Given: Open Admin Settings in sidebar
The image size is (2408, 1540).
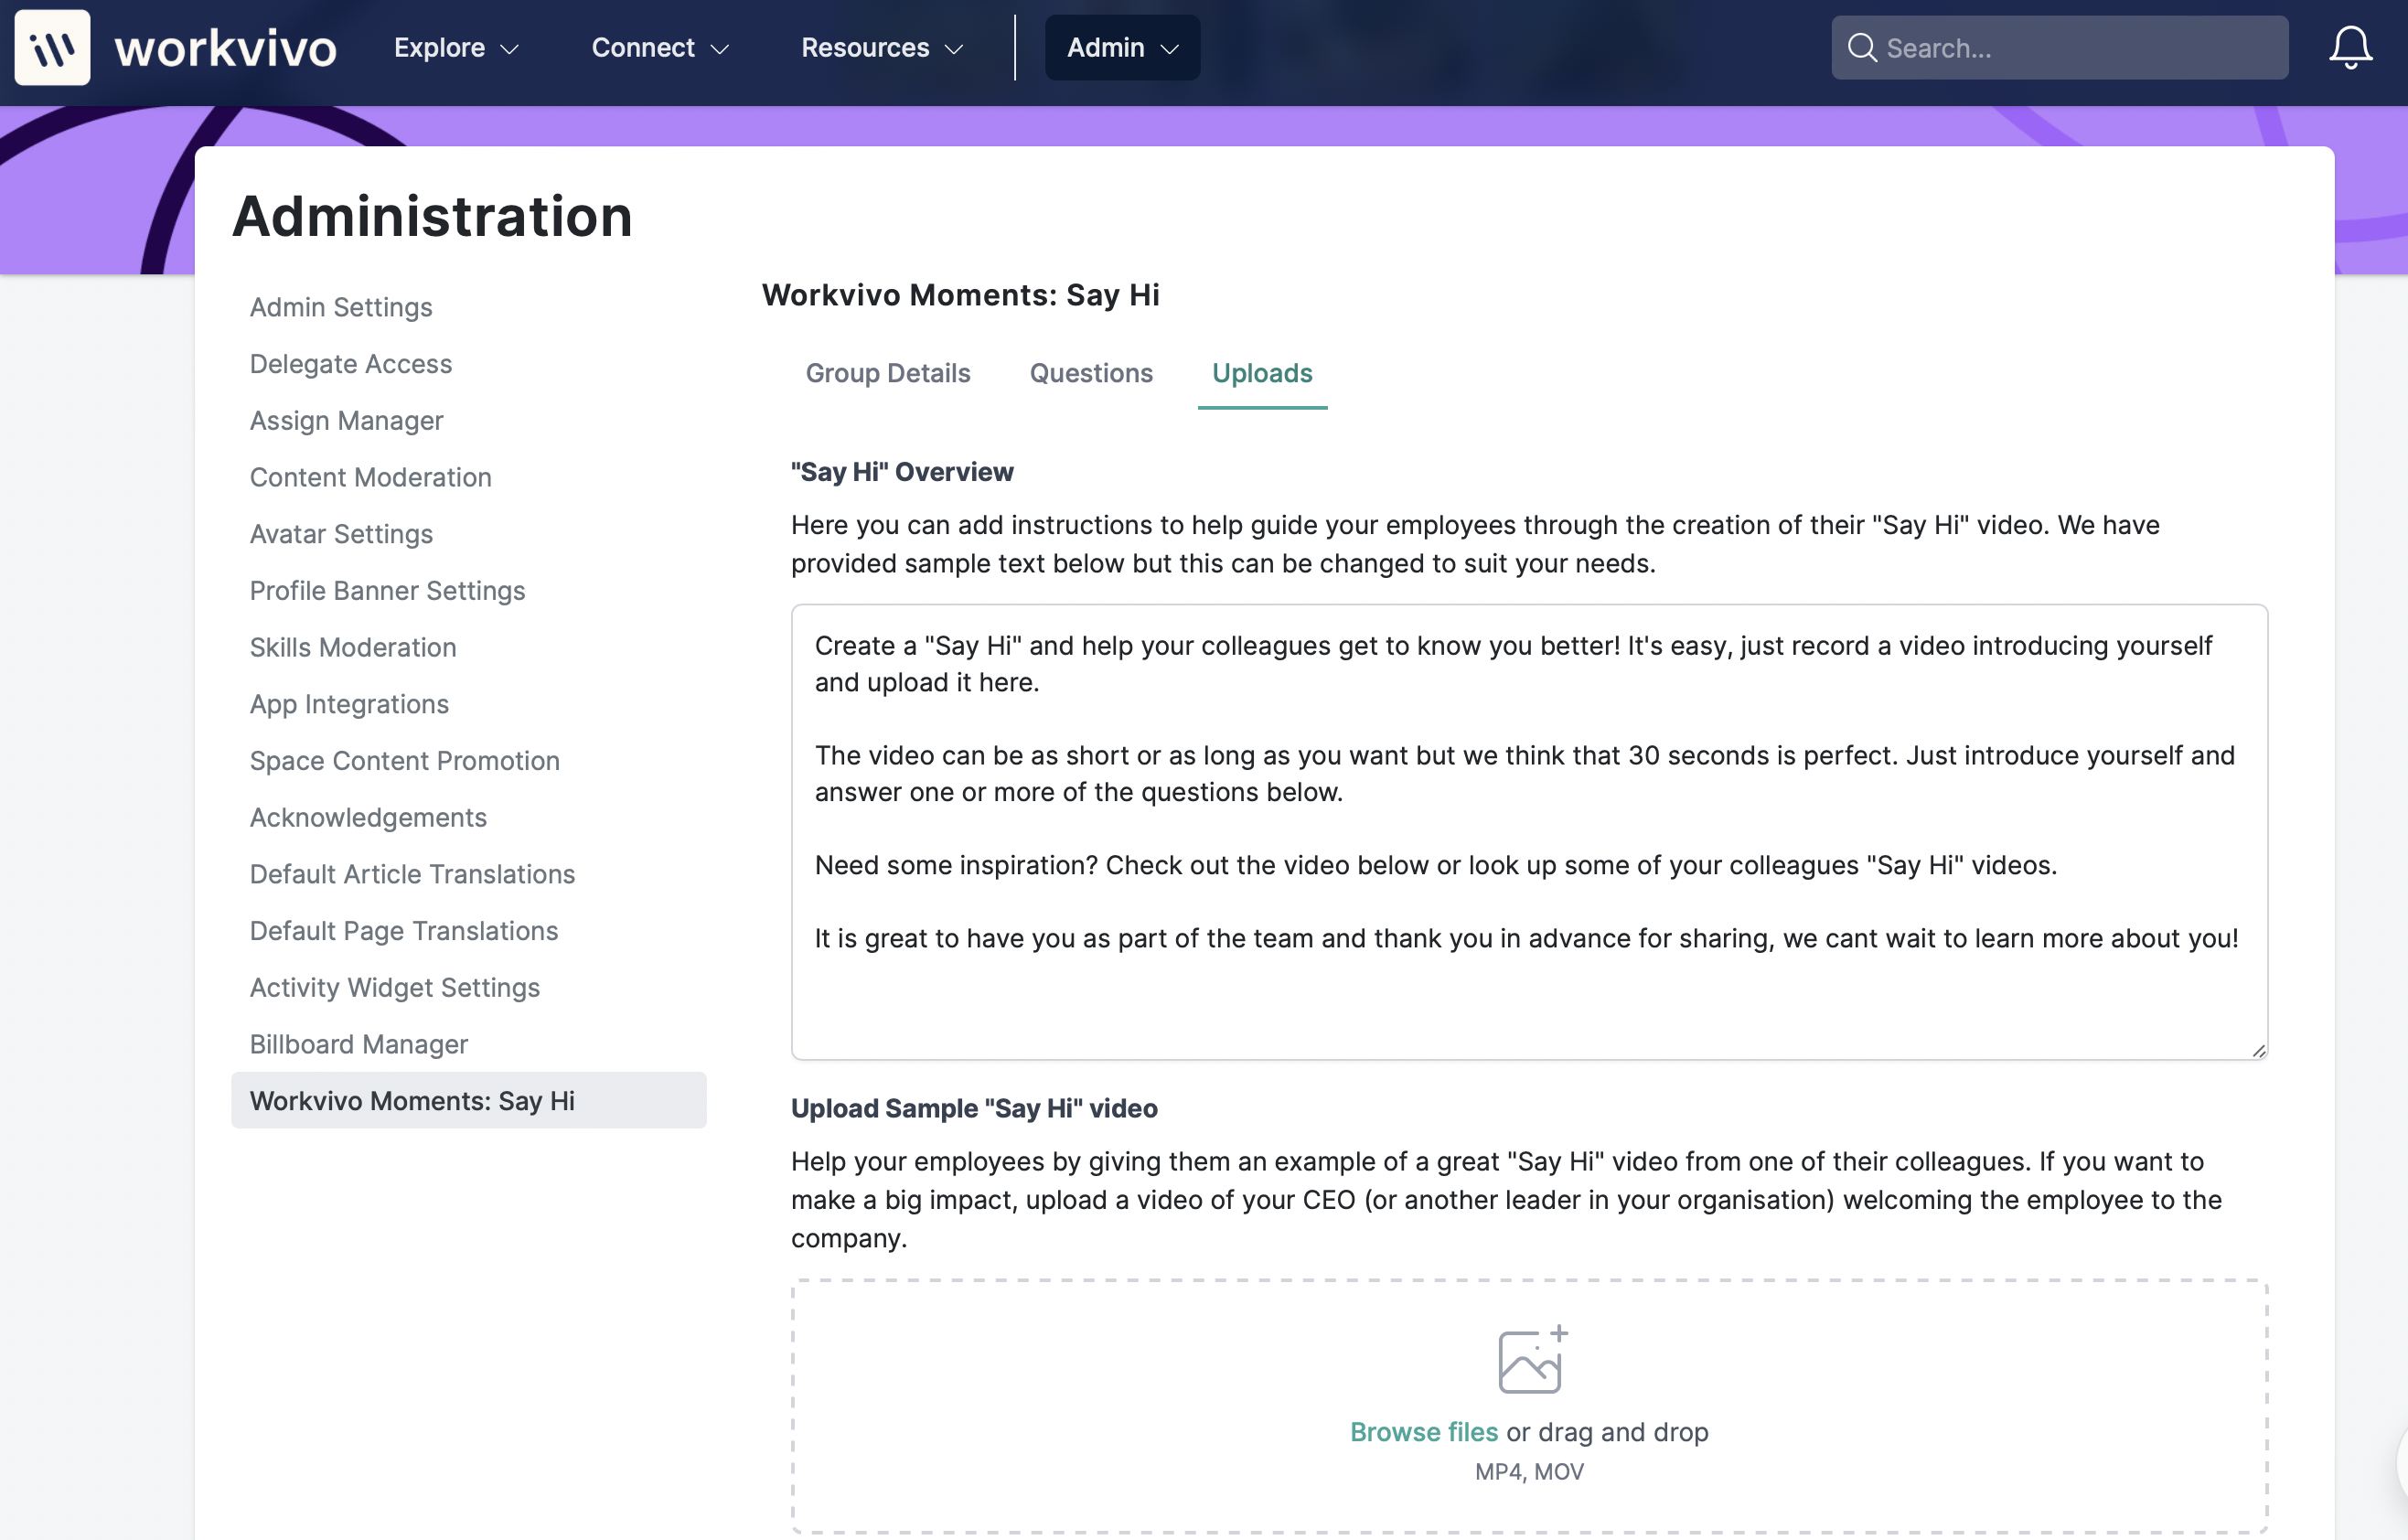Looking at the screenshot, I should (x=341, y=307).
